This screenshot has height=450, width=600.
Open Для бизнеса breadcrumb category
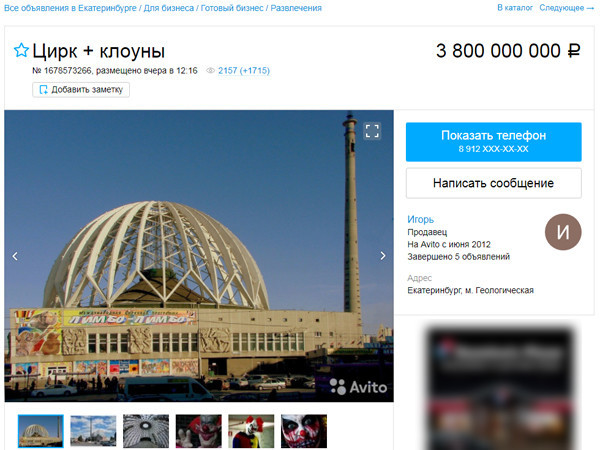(169, 8)
